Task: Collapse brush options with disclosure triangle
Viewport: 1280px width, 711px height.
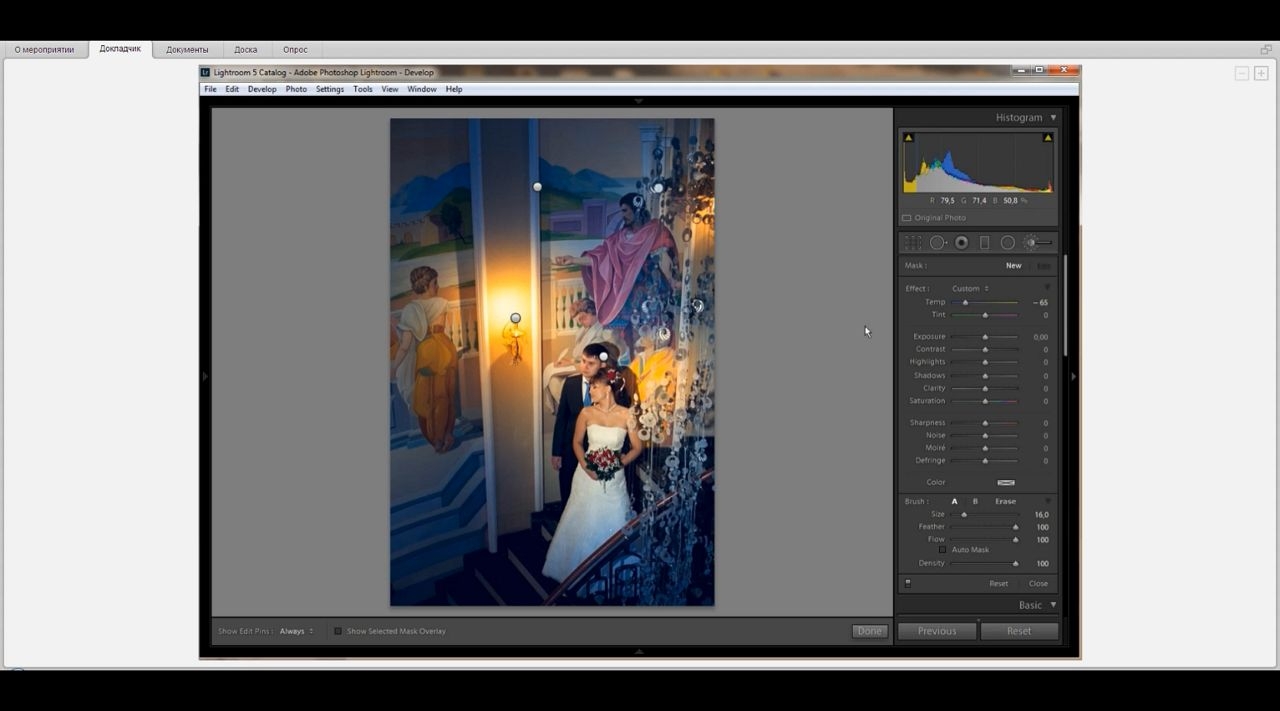Action: pos(1048,501)
